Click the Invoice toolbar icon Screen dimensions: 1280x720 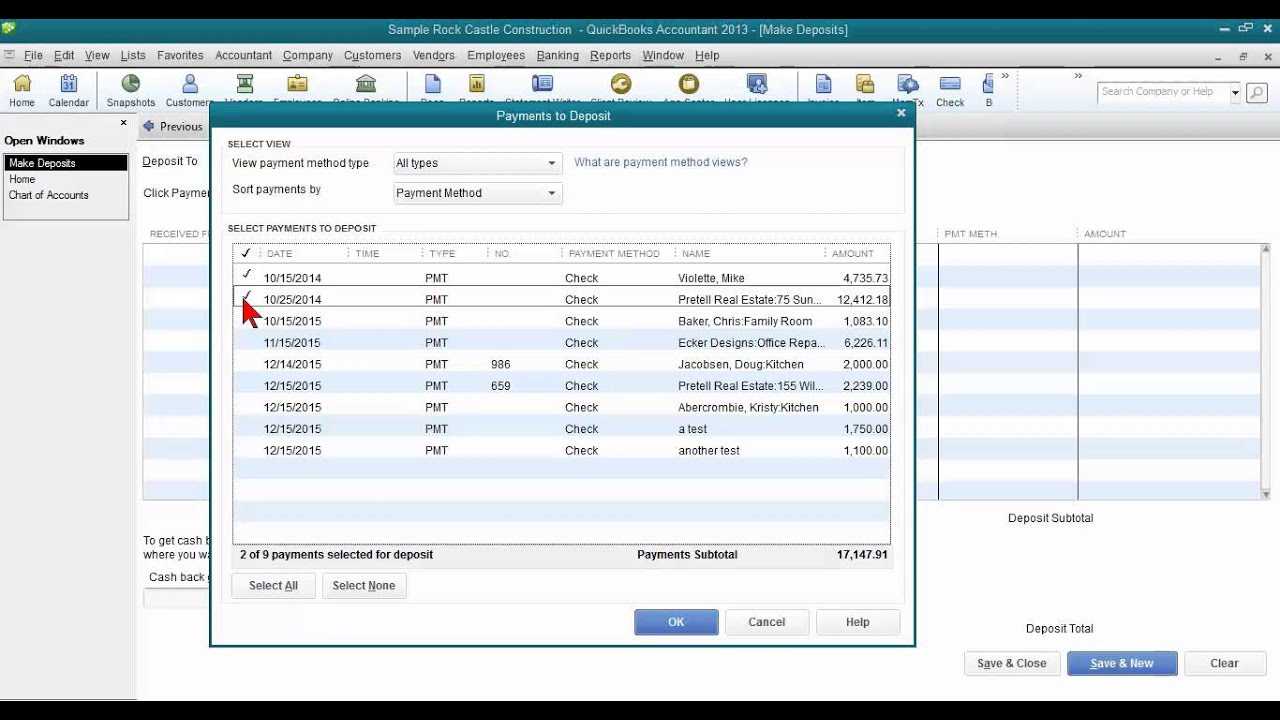pos(823,88)
